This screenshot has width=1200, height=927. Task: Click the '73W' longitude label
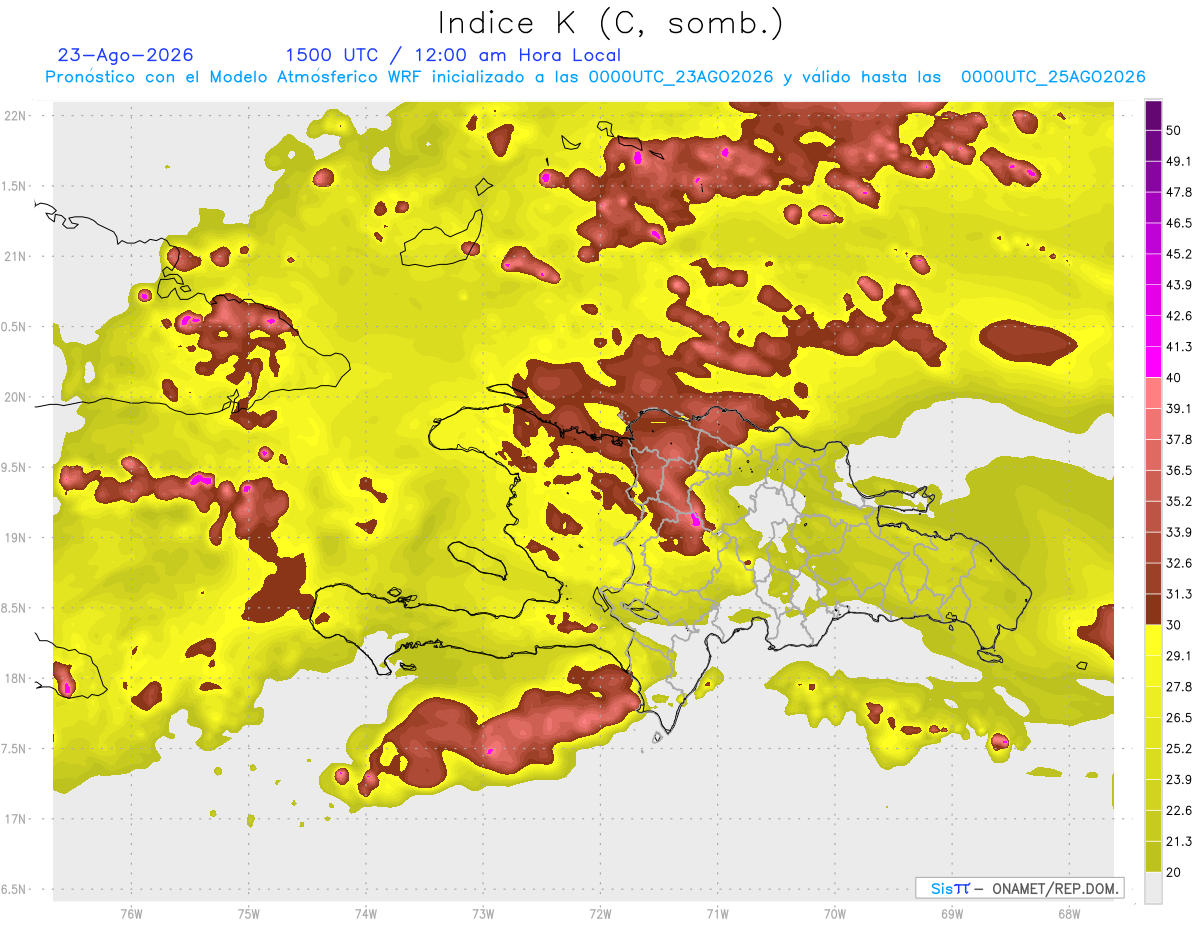point(482,913)
